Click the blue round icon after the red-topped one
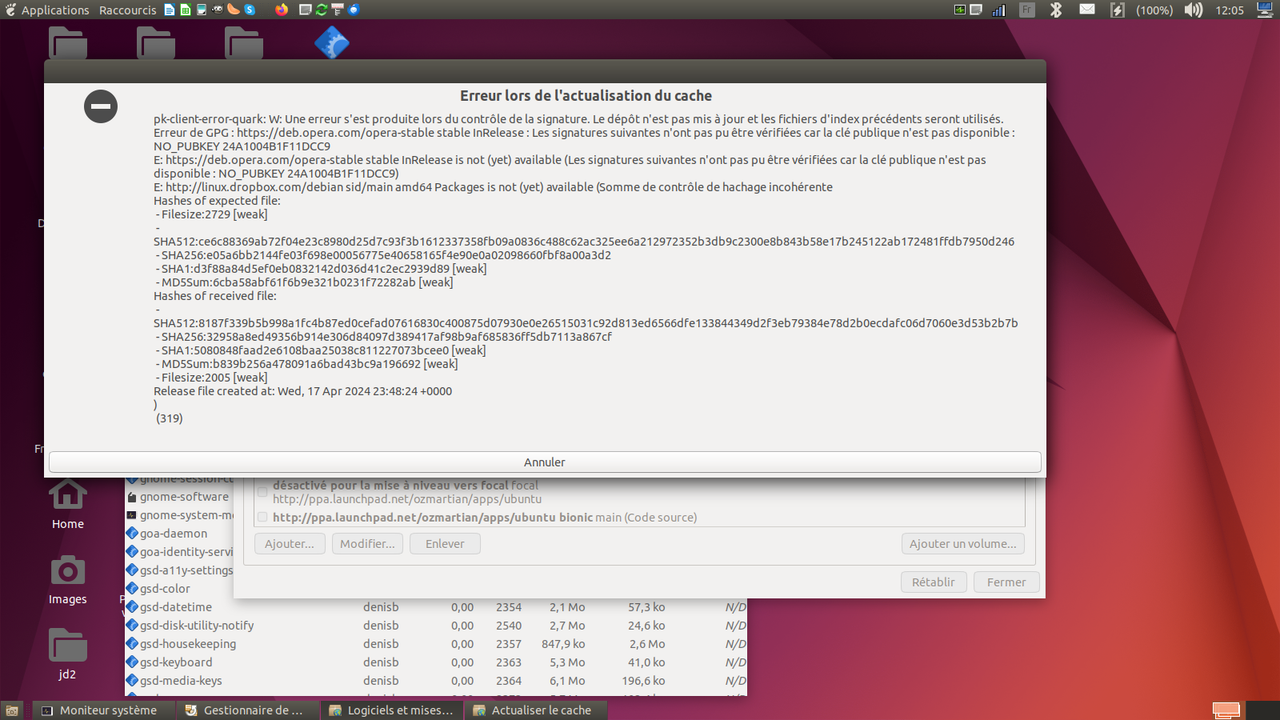 pyautogui.click(x=353, y=10)
